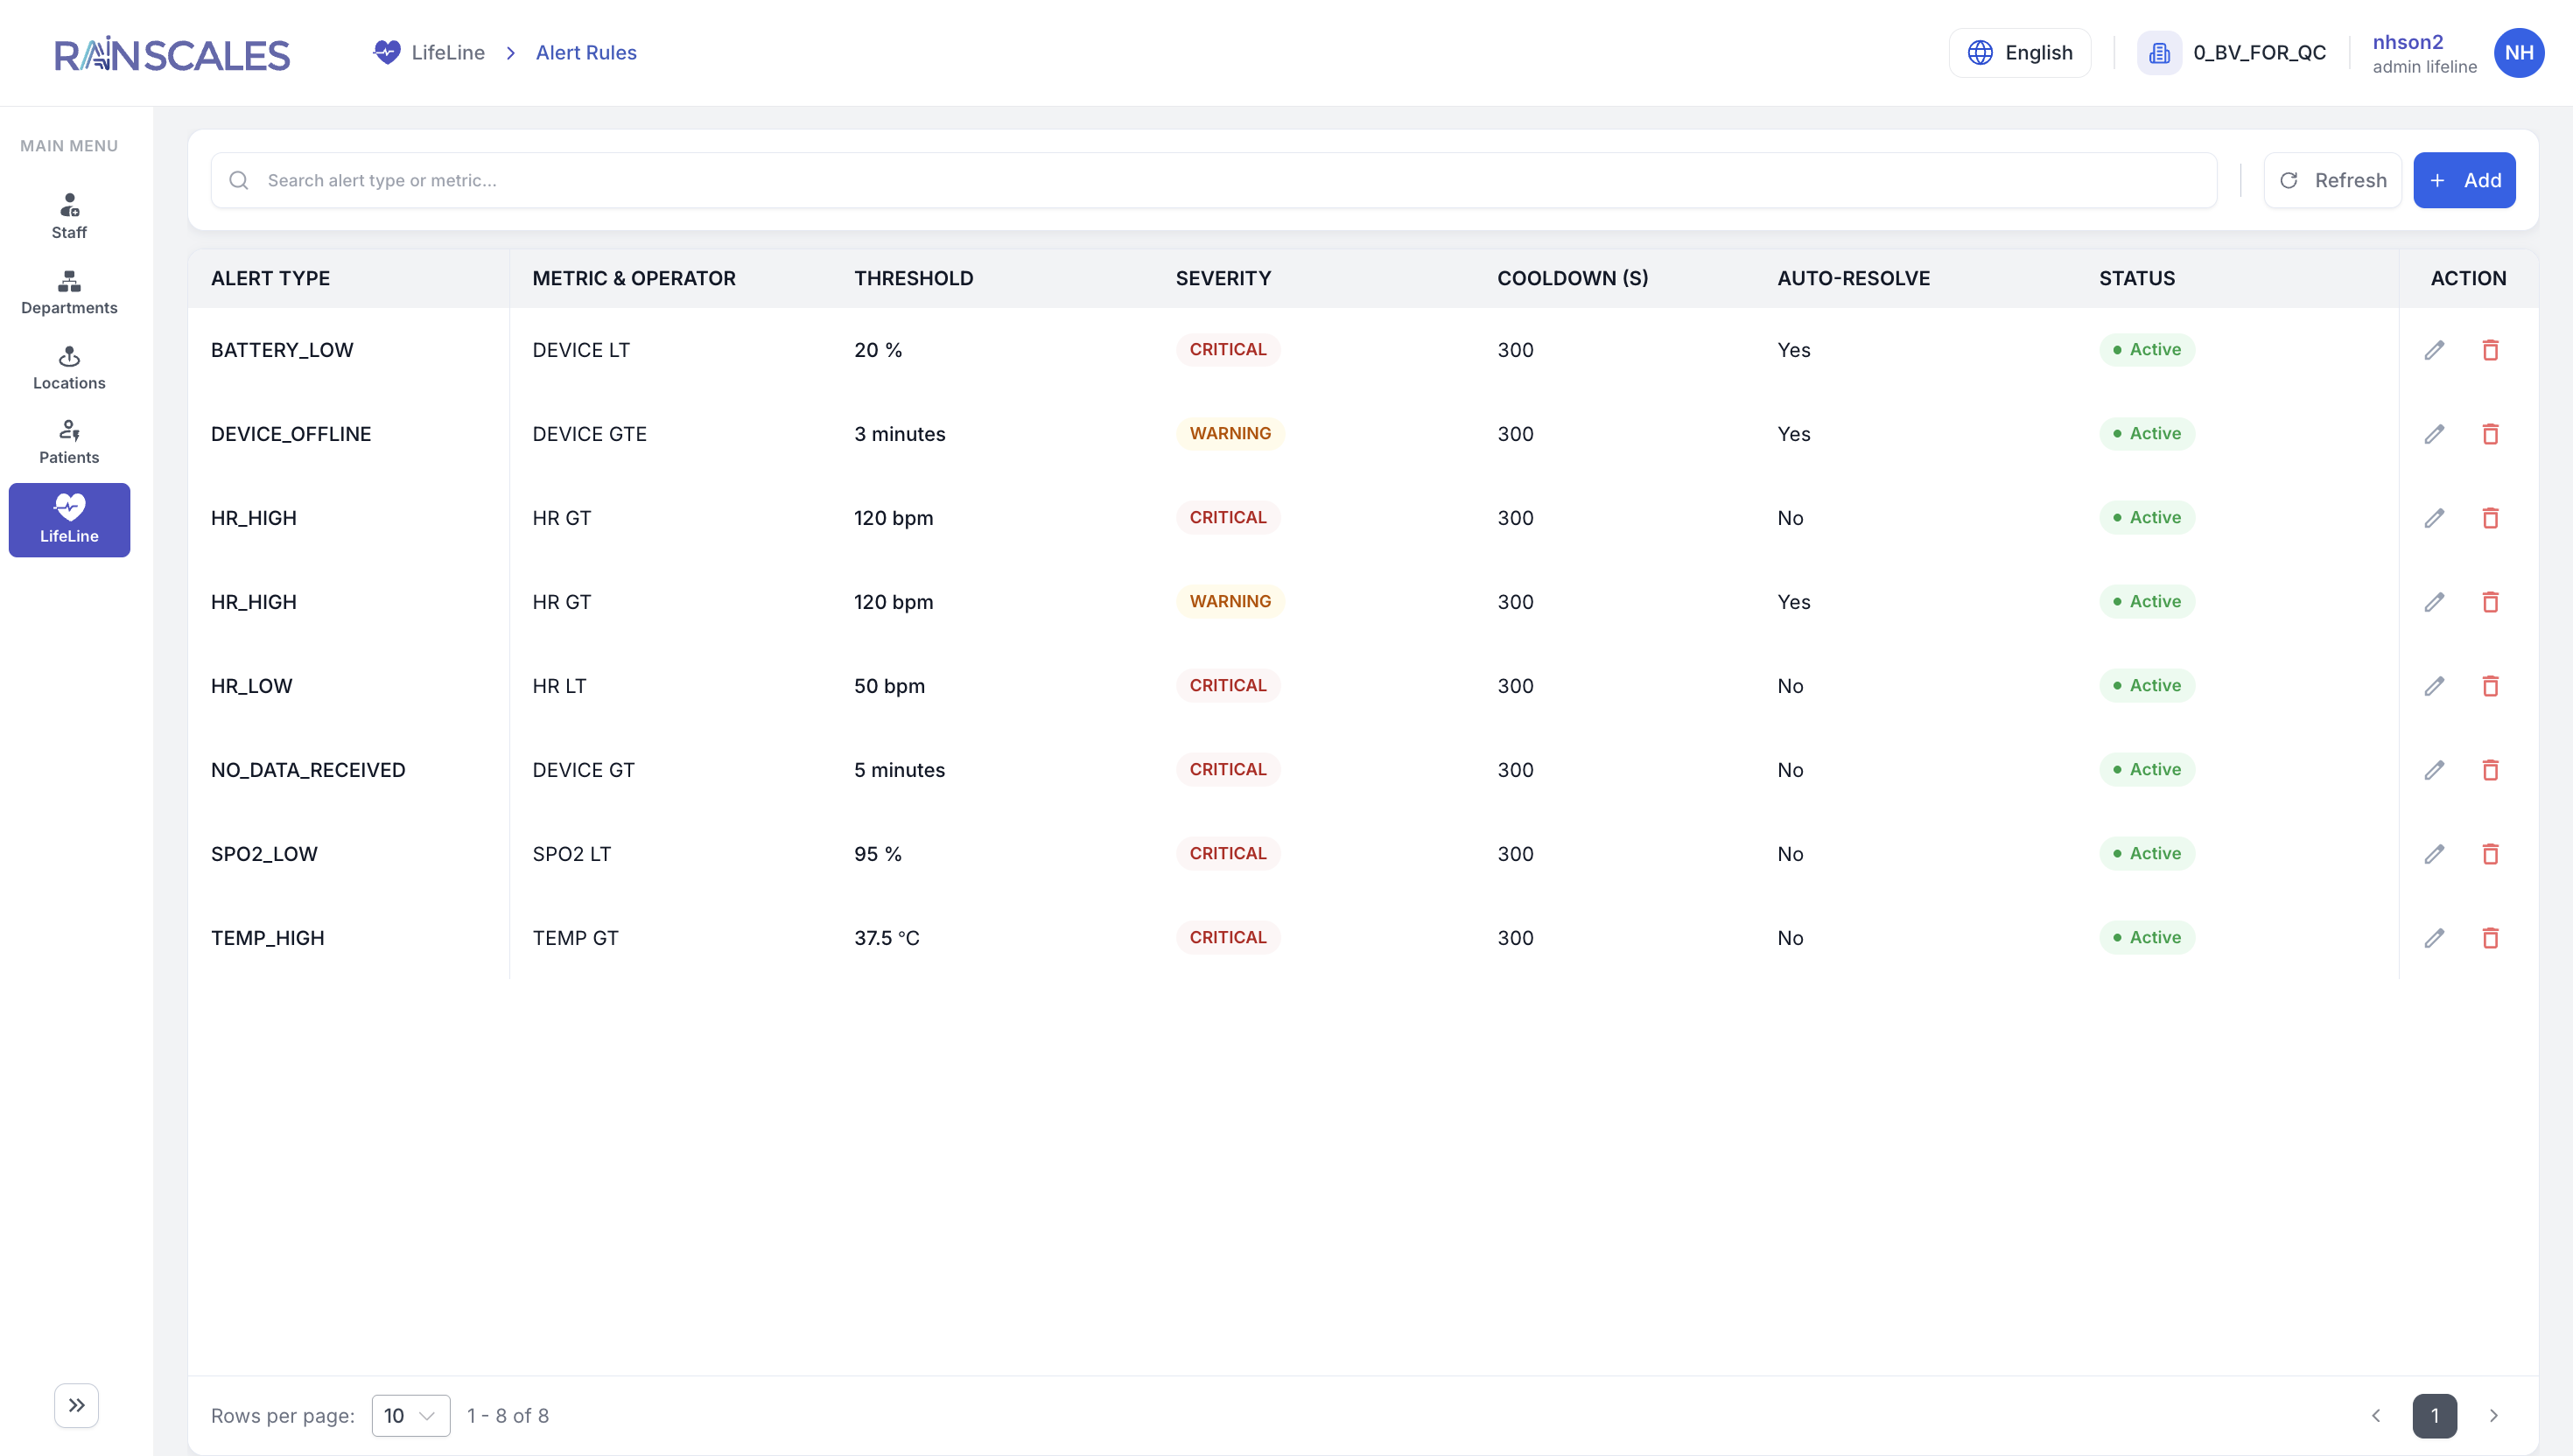The image size is (2573, 1456).
Task: Click the Add button
Action: coord(2464,180)
